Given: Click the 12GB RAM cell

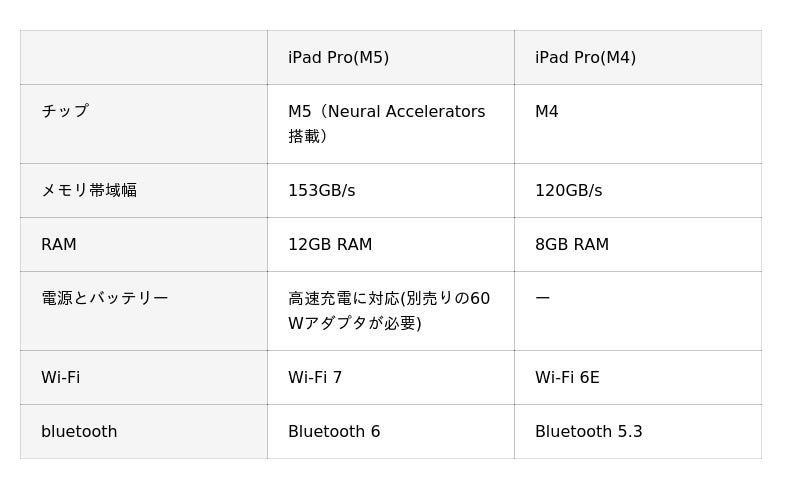Looking at the screenshot, I should [330, 244].
